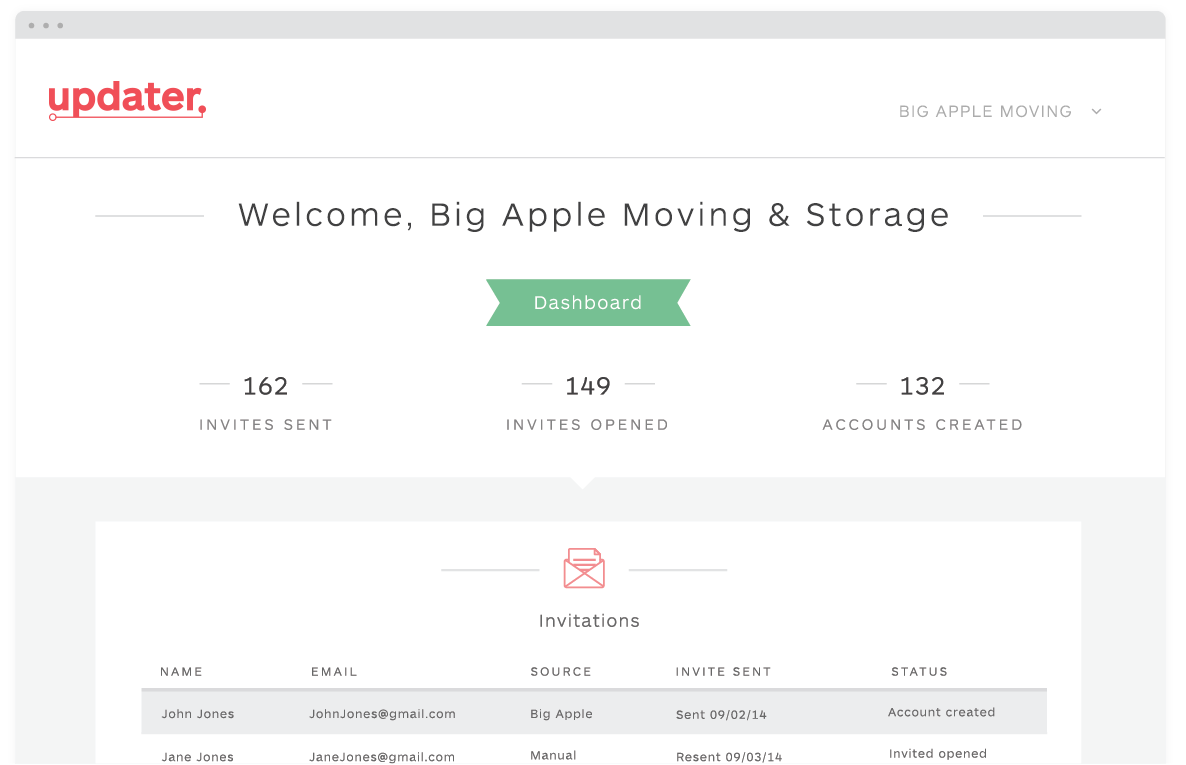Click the Resent 09/03/14 cell

(728, 757)
